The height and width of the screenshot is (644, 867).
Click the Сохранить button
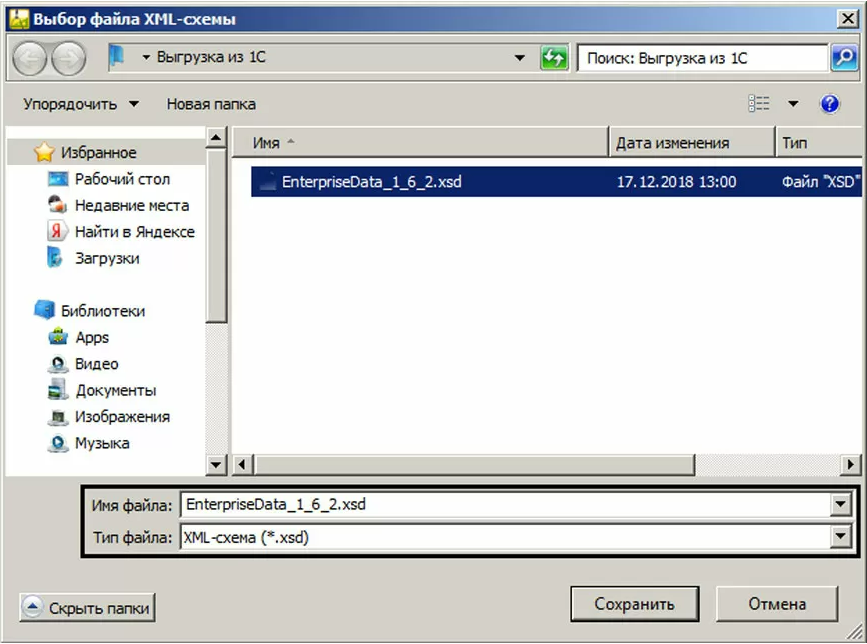tap(635, 604)
